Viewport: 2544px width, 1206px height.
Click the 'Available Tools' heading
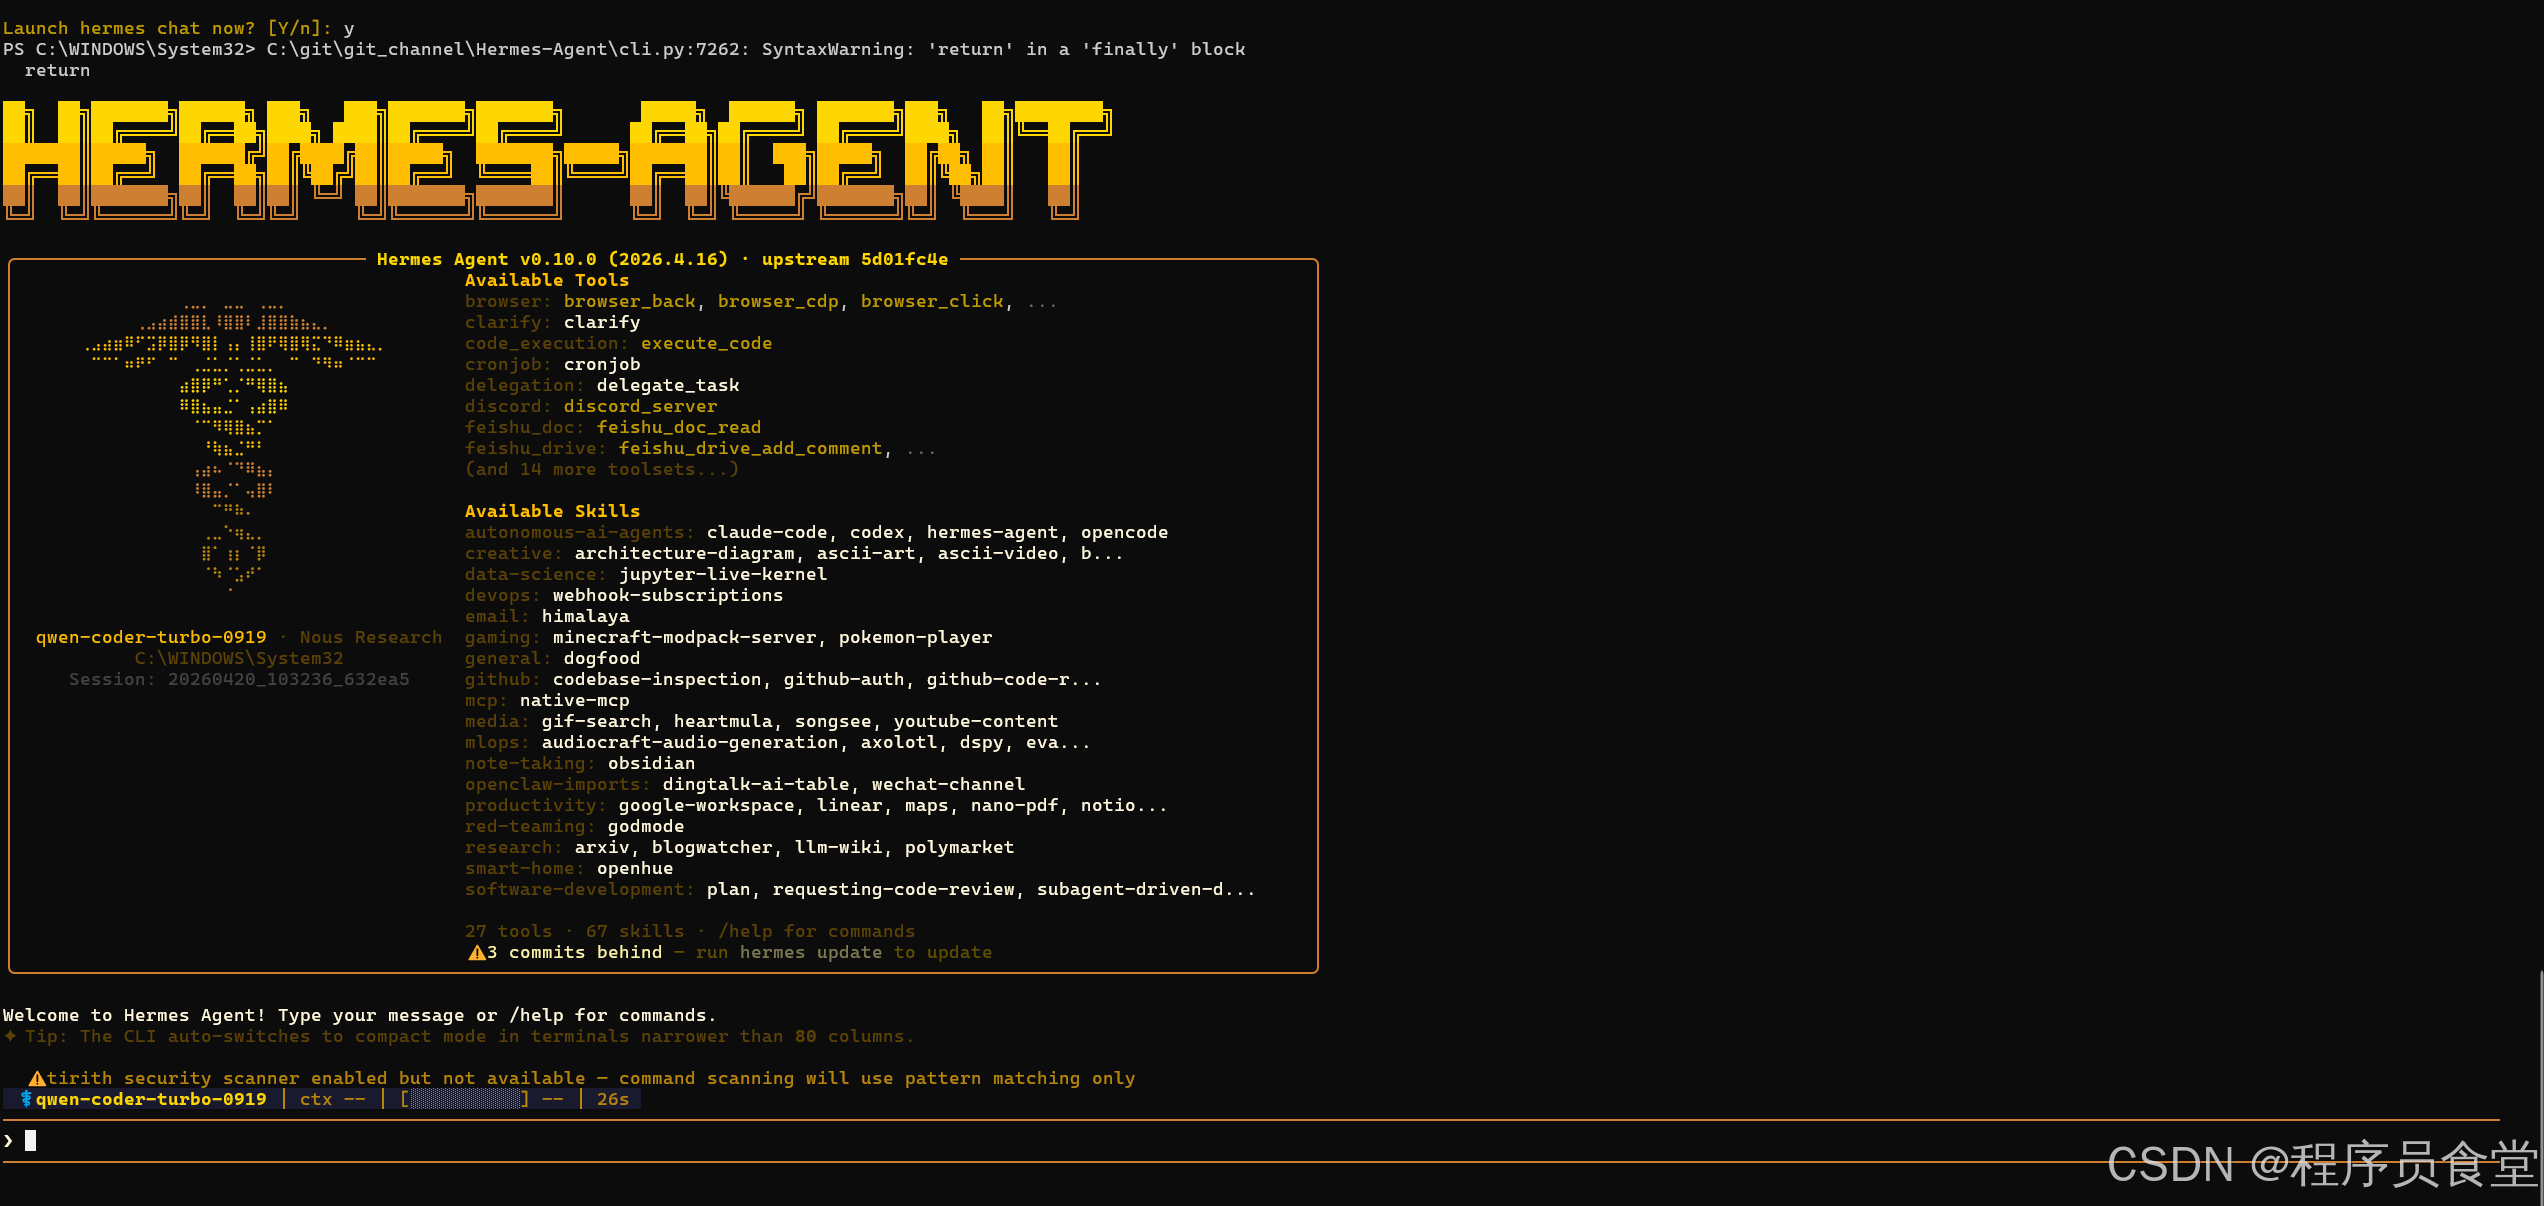tap(546, 281)
